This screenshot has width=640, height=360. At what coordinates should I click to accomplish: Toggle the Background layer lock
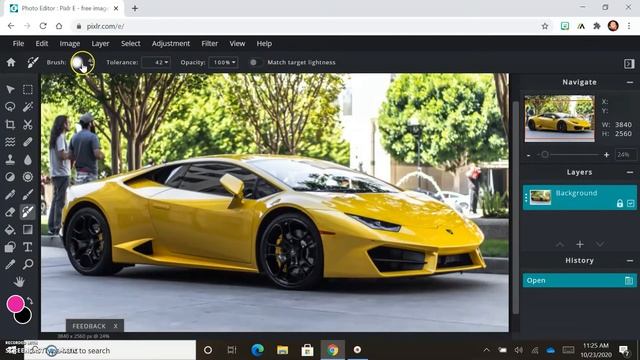click(x=620, y=203)
